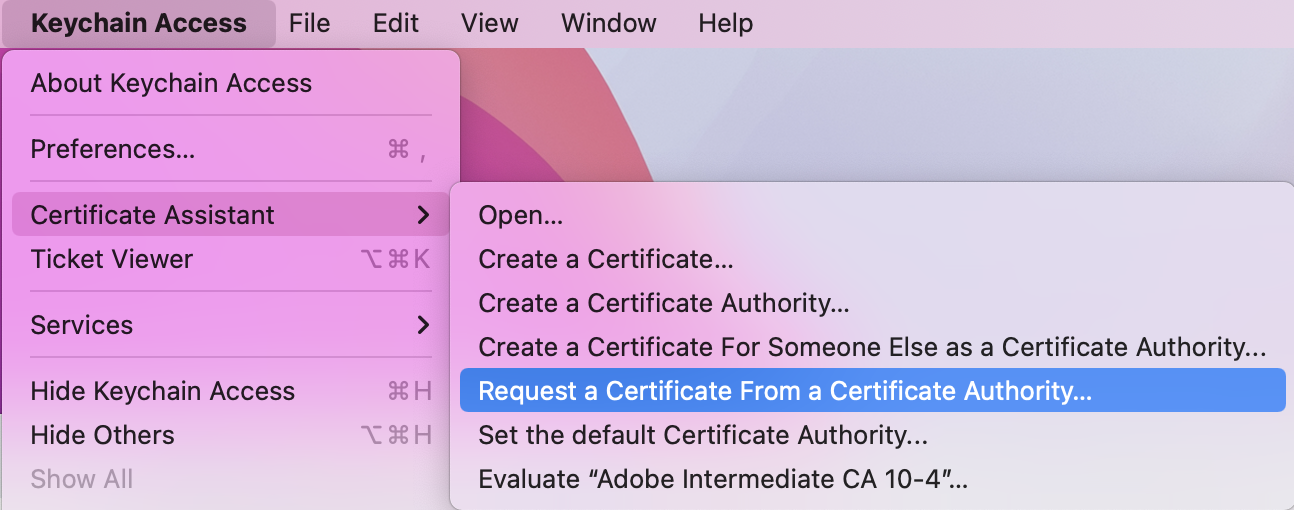Viewport: 1294px width, 510px height.
Task: Select Create a Certificate…
Action: click(x=872, y=259)
